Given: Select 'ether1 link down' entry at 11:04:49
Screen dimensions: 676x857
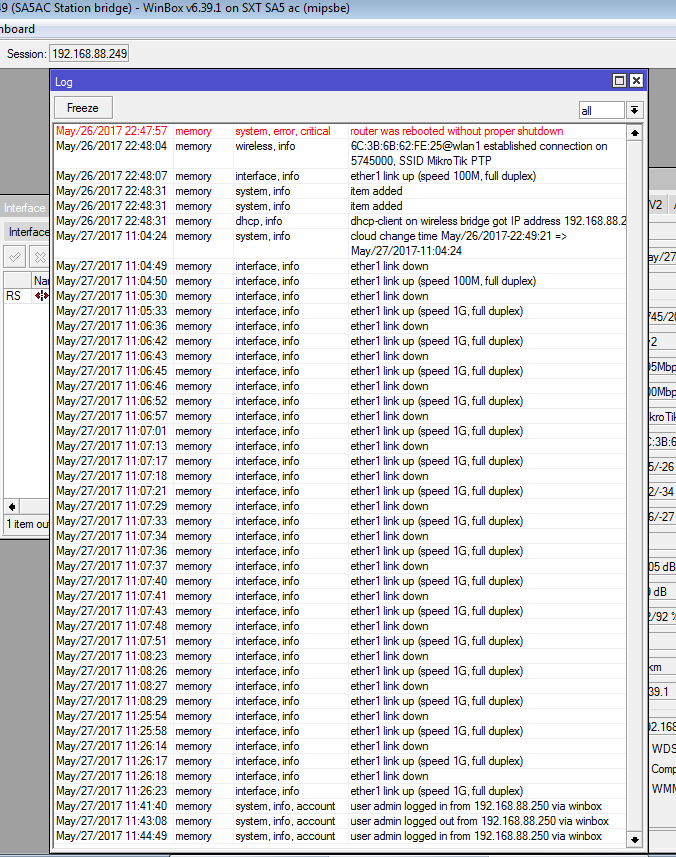Looking at the screenshot, I should 340,266.
